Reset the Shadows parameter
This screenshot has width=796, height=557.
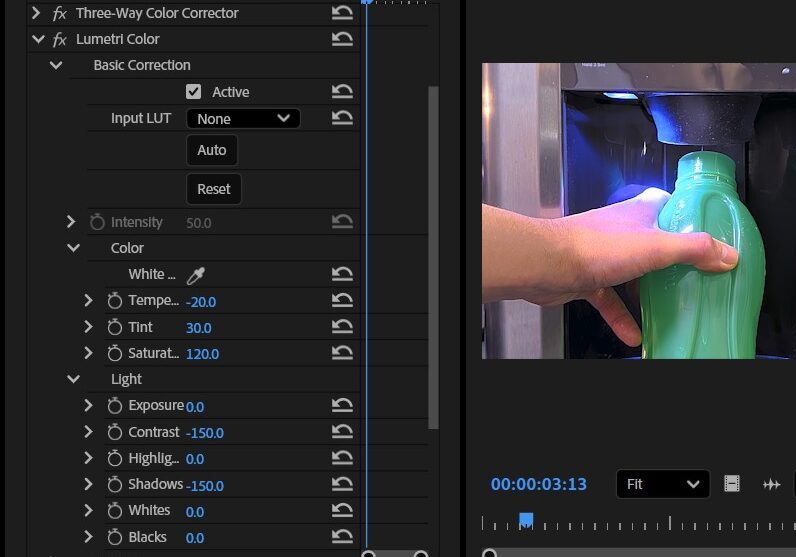tap(342, 484)
